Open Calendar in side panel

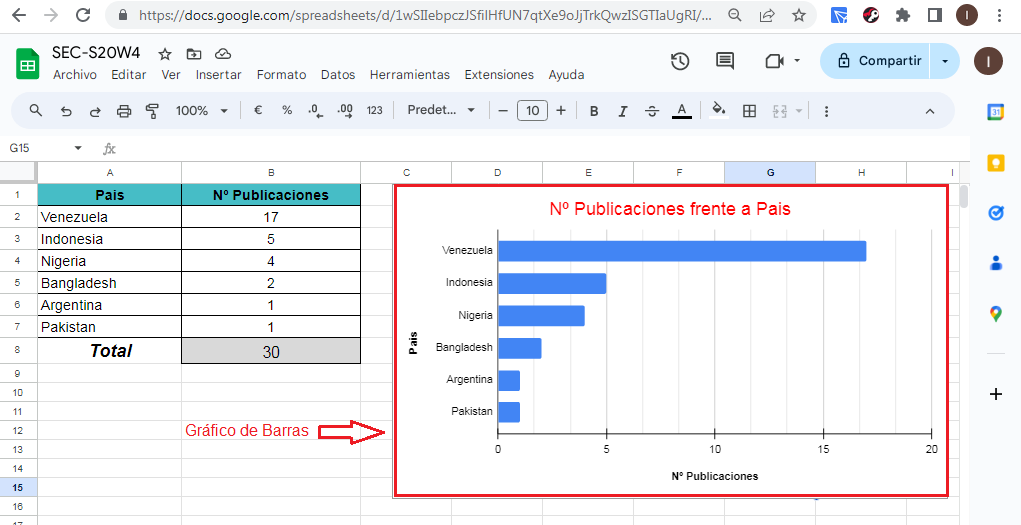996,112
